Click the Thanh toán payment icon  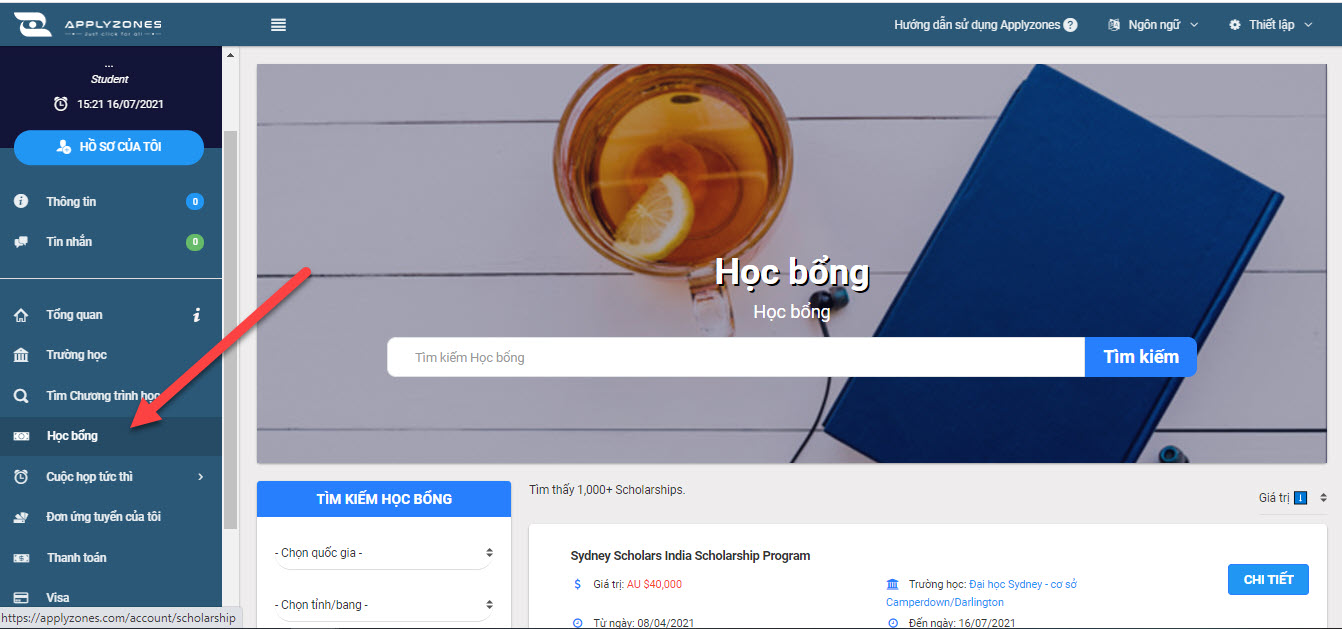pos(21,558)
